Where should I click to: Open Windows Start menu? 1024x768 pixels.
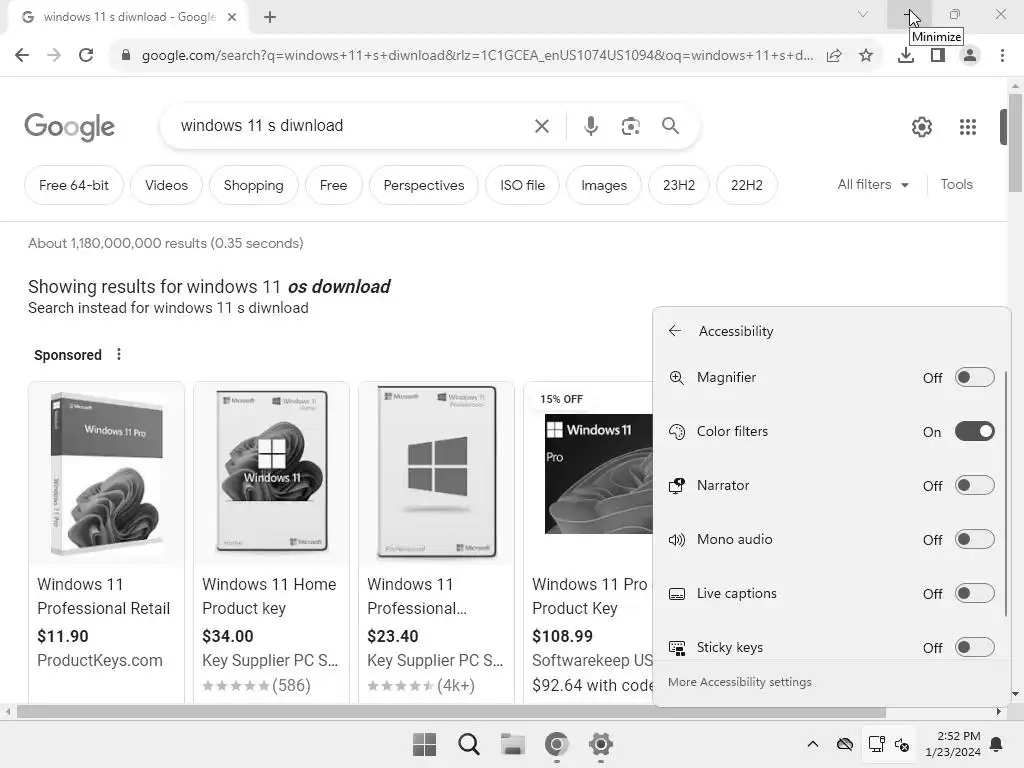(x=424, y=744)
